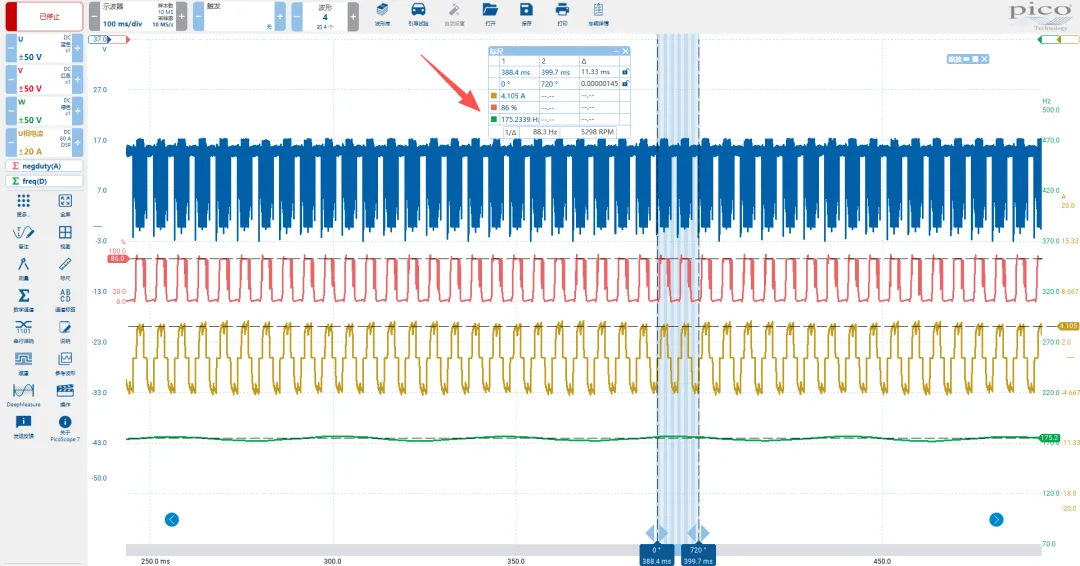1080x566 pixels.
Task: Click the guided test car icon
Action: click(x=417, y=13)
